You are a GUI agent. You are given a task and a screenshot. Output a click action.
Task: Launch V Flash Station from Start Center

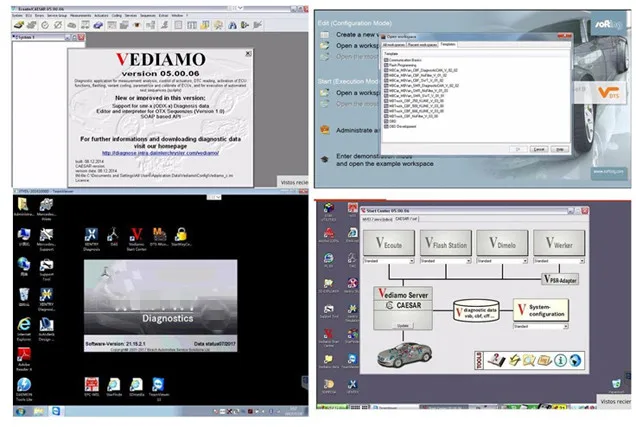(x=445, y=243)
